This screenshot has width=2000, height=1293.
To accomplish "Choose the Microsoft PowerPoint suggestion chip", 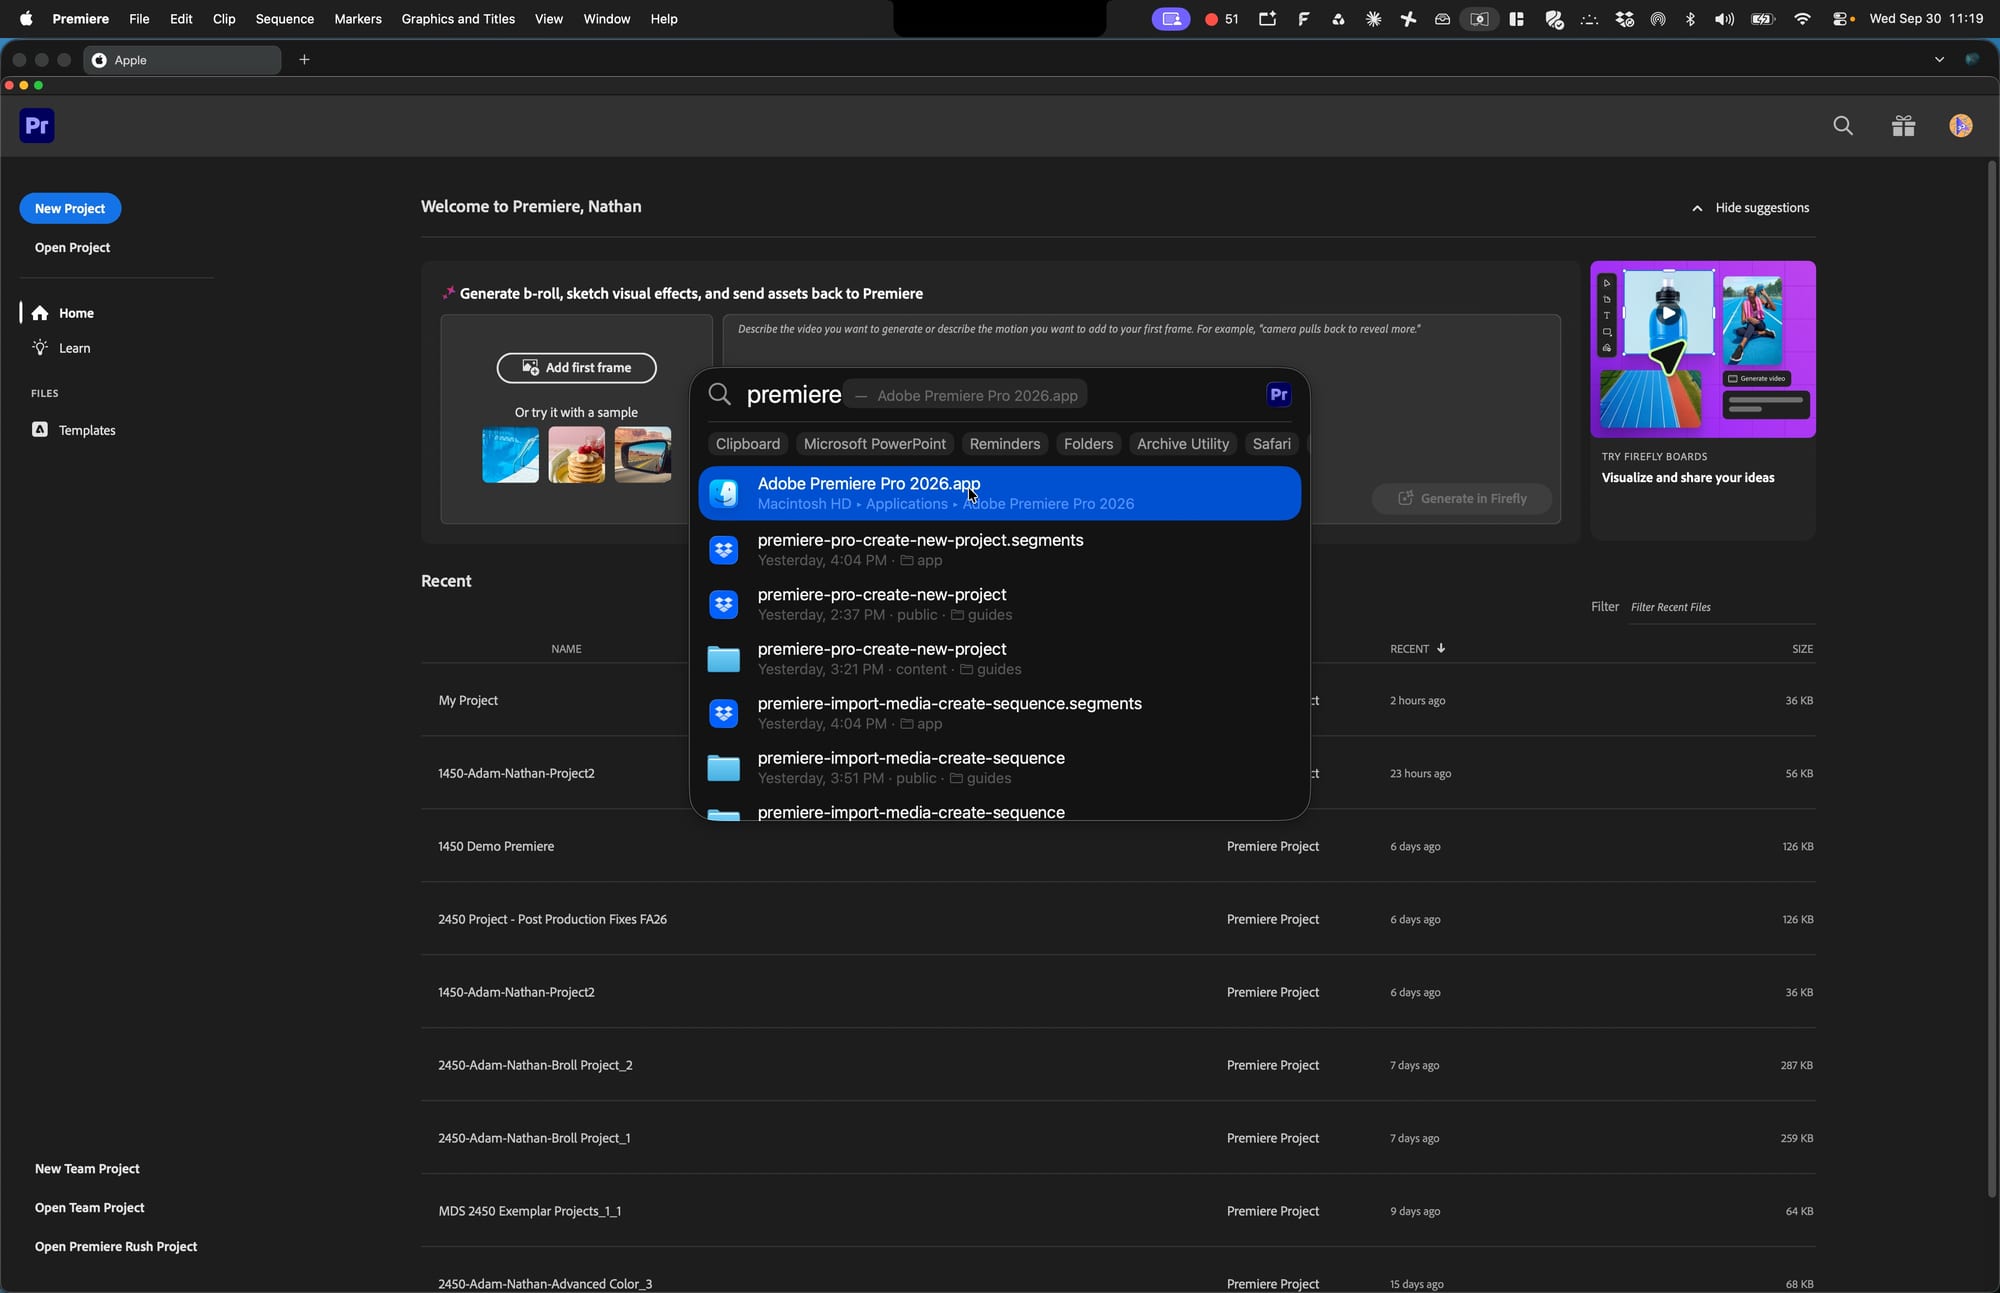I will click(x=874, y=444).
